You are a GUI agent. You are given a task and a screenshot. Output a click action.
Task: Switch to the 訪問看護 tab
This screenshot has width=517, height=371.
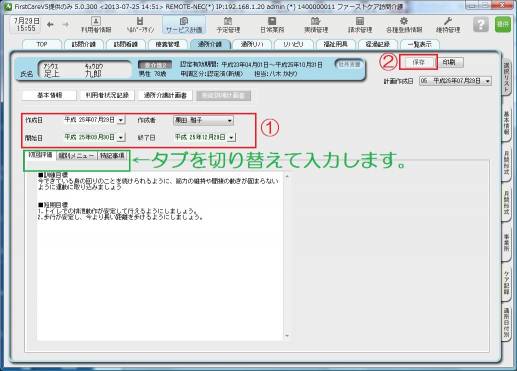(x=126, y=44)
